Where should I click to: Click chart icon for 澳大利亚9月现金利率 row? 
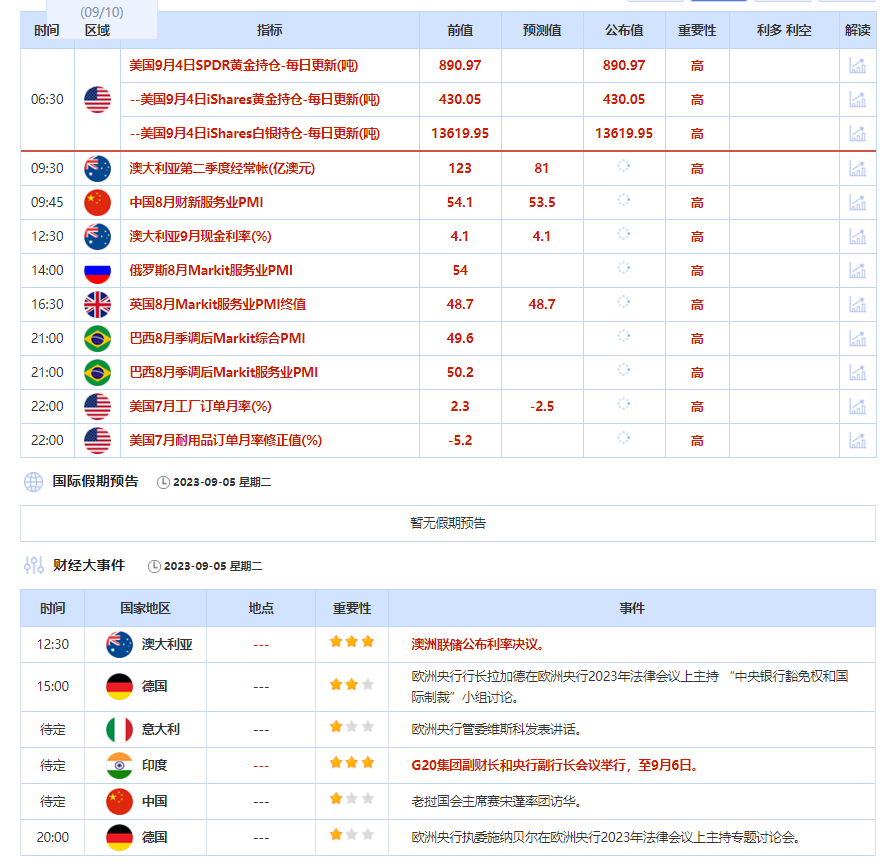pos(857,236)
